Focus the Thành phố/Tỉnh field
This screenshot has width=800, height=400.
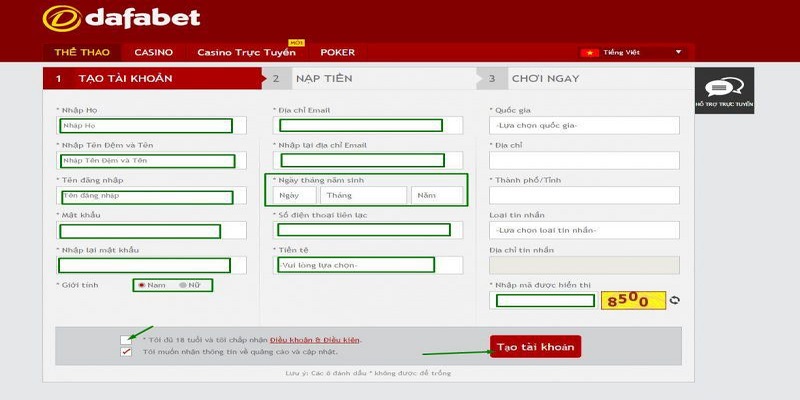[584, 195]
